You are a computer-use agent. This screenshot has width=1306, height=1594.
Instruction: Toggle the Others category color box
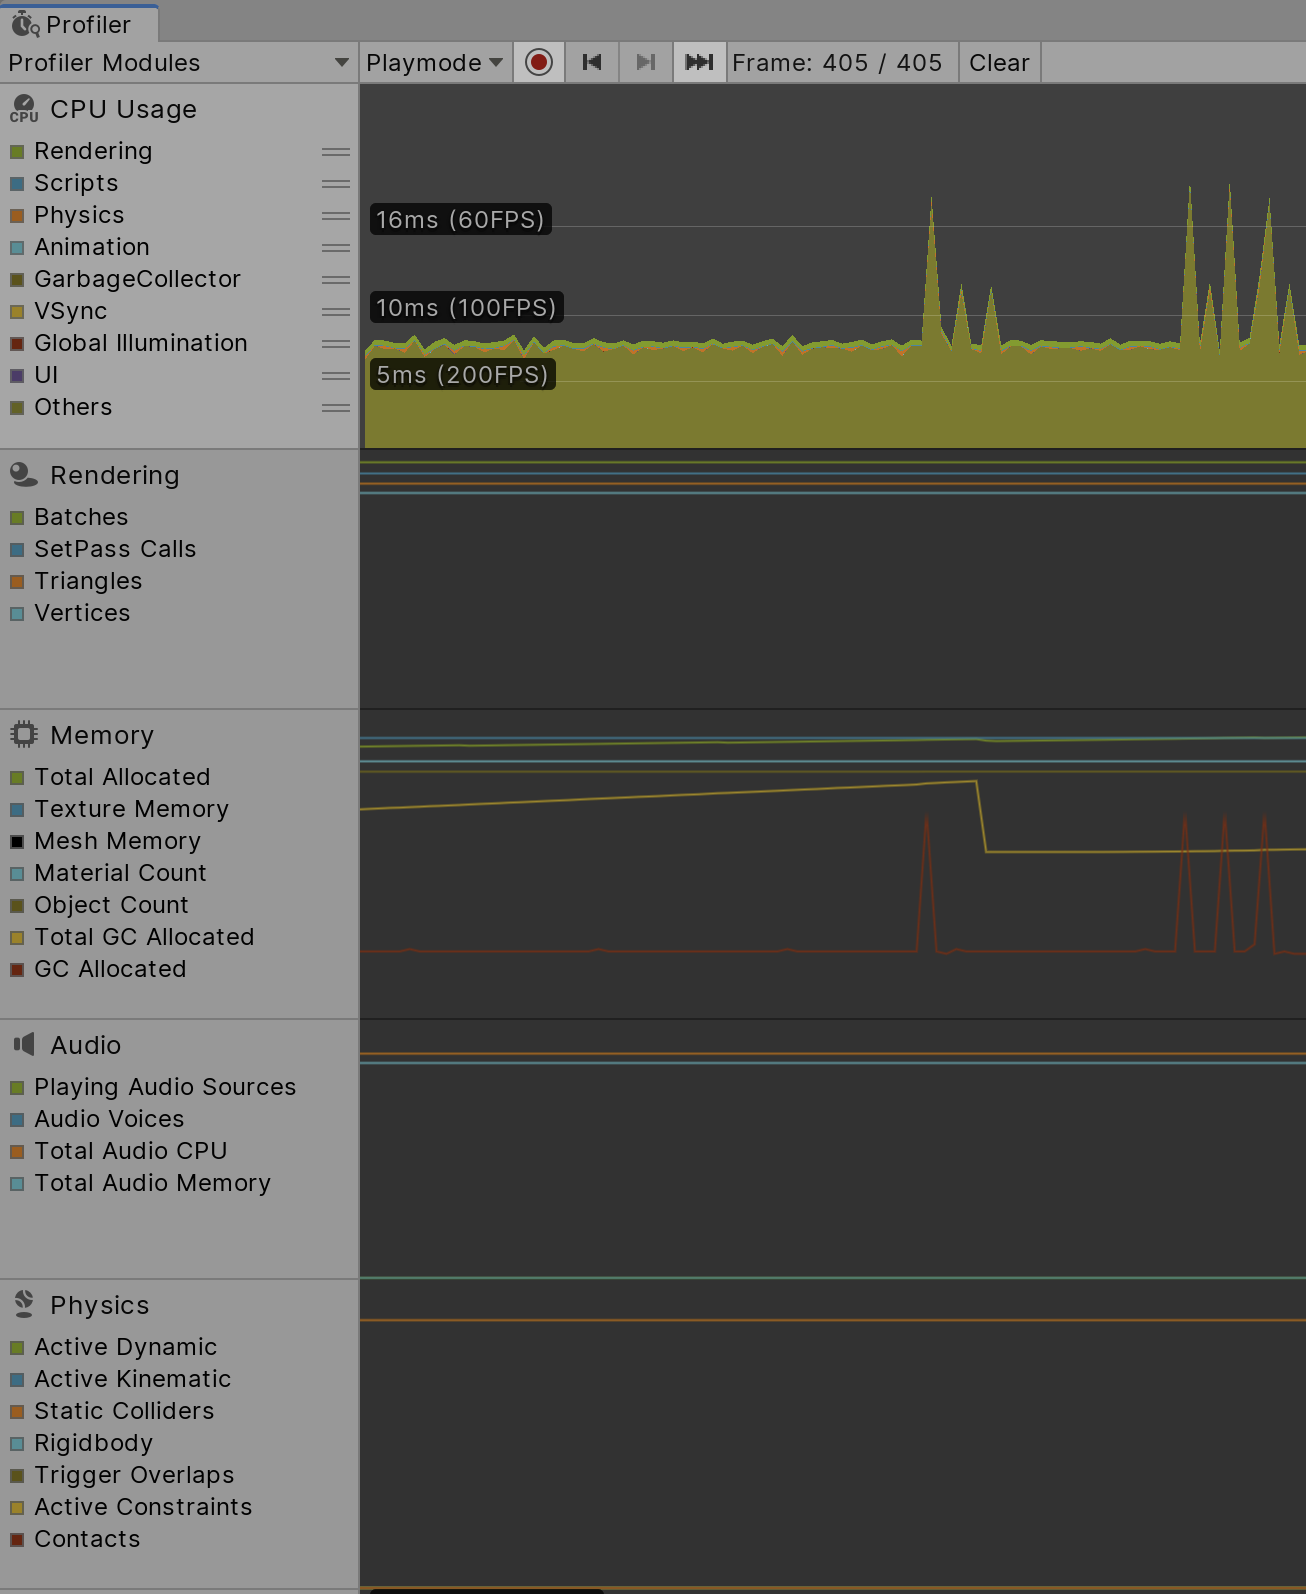17,408
